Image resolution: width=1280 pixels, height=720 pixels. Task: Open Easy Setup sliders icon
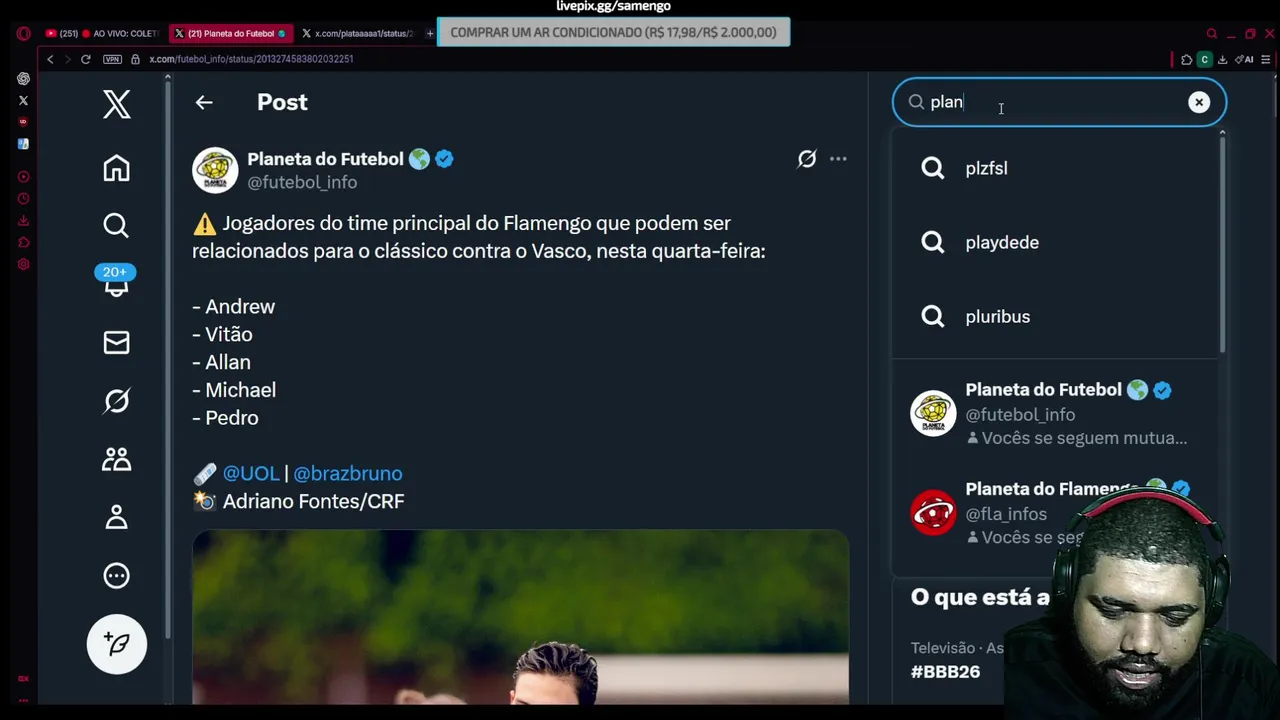(x=1265, y=60)
